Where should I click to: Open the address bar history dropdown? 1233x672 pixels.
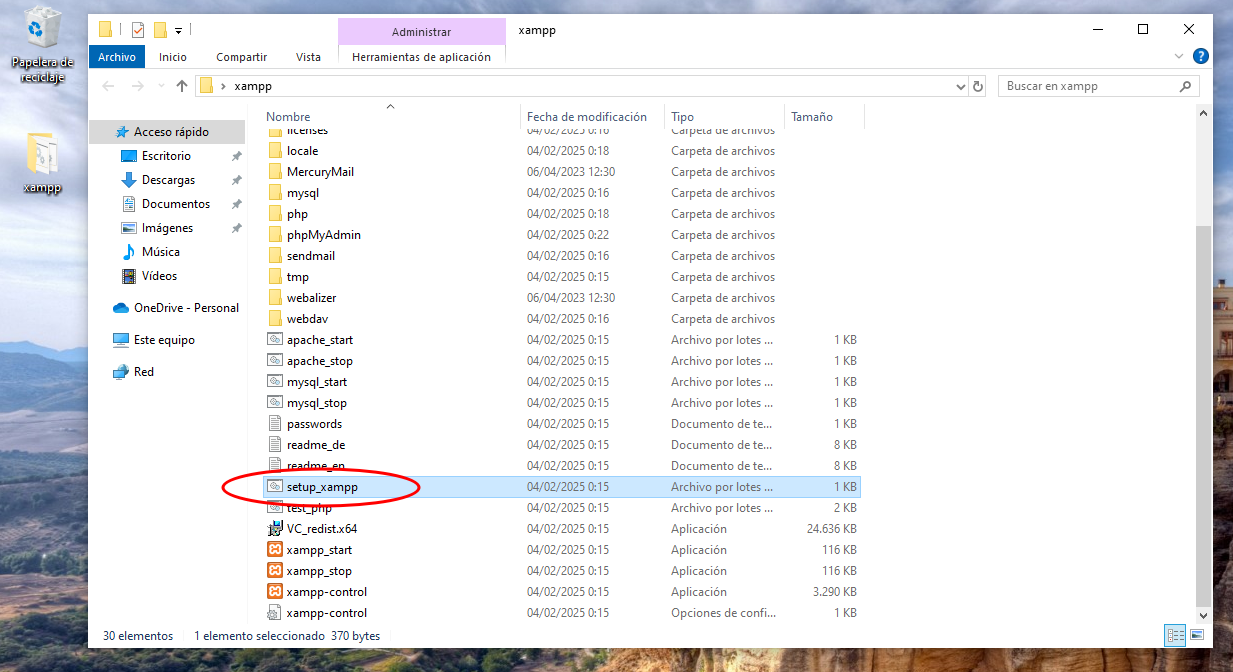pyautogui.click(x=961, y=86)
